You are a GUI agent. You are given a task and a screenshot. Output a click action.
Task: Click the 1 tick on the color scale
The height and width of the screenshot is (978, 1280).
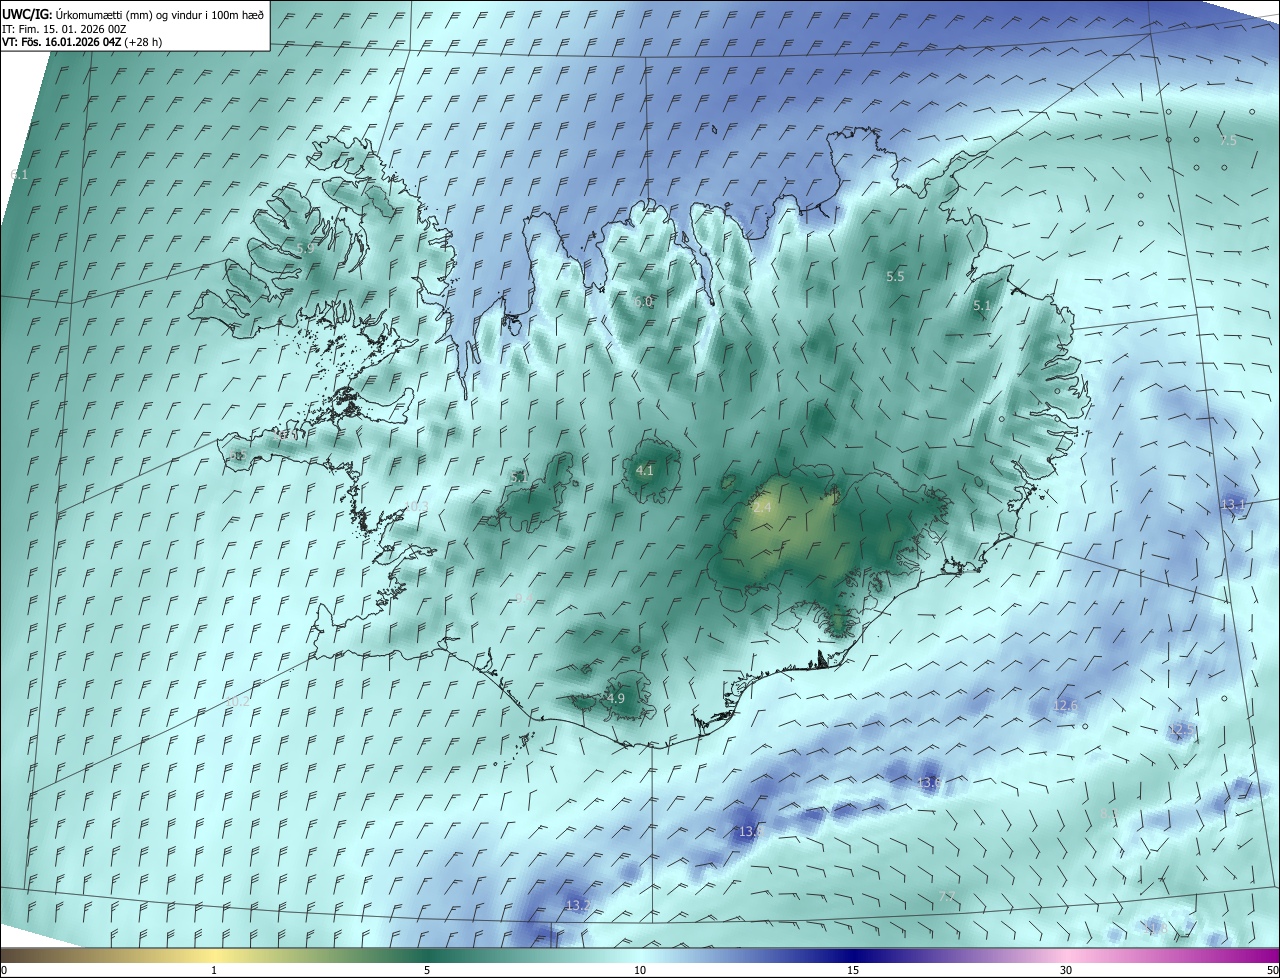214,970
